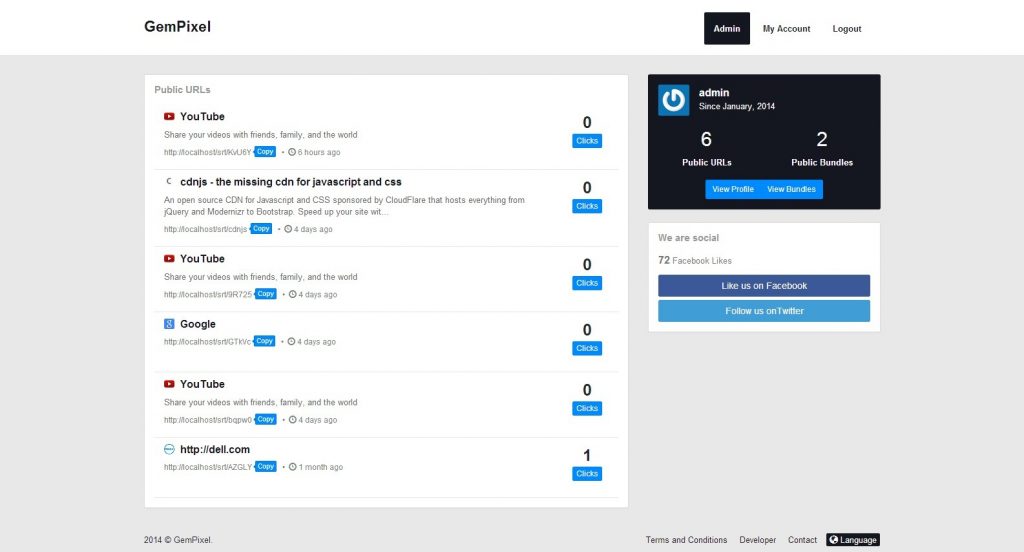Image resolution: width=1024 pixels, height=552 pixels.
Task: View Clicks stats for YouTube bqpw0 link
Action: (x=586, y=409)
